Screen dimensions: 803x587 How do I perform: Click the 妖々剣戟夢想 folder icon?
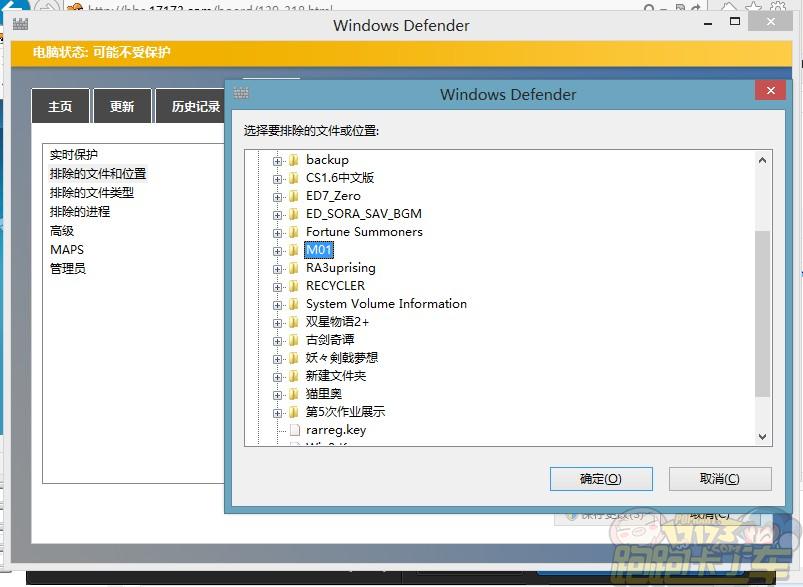(294, 358)
